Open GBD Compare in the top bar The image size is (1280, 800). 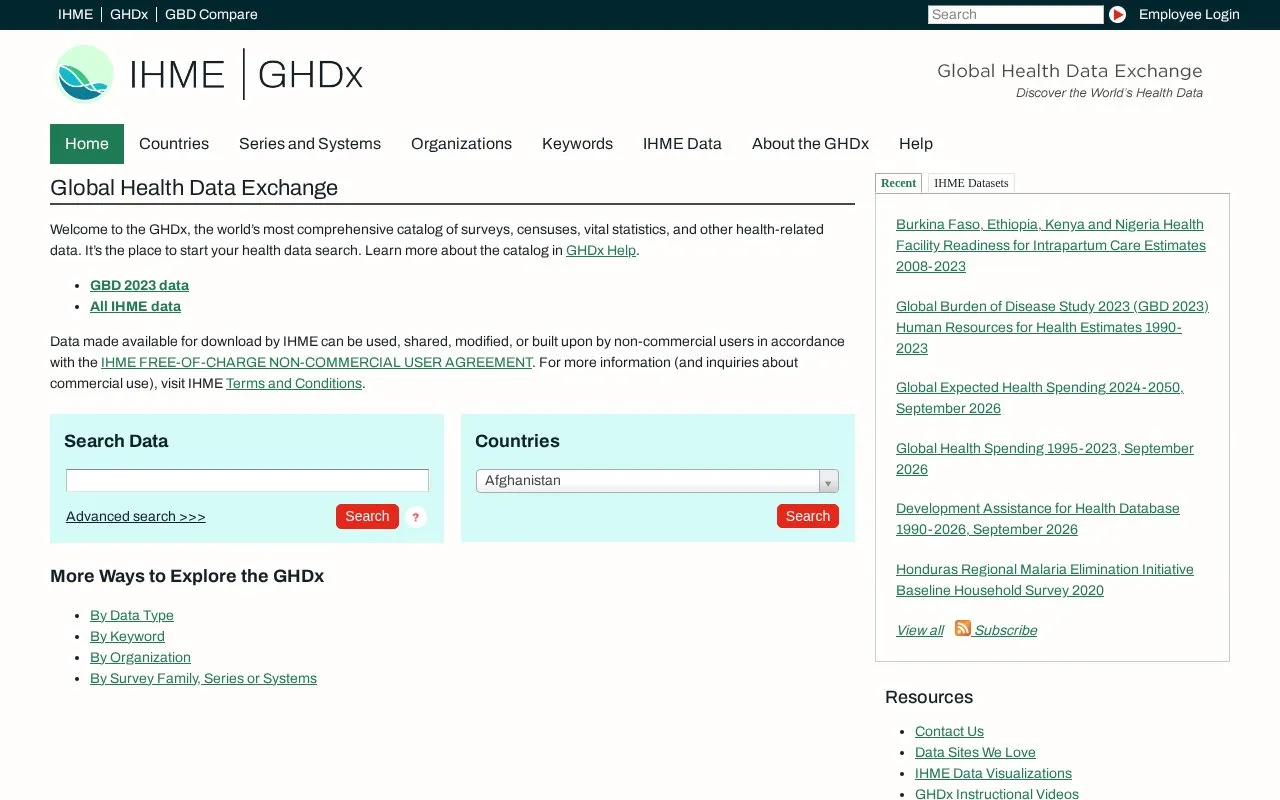pyautogui.click(x=211, y=14)
